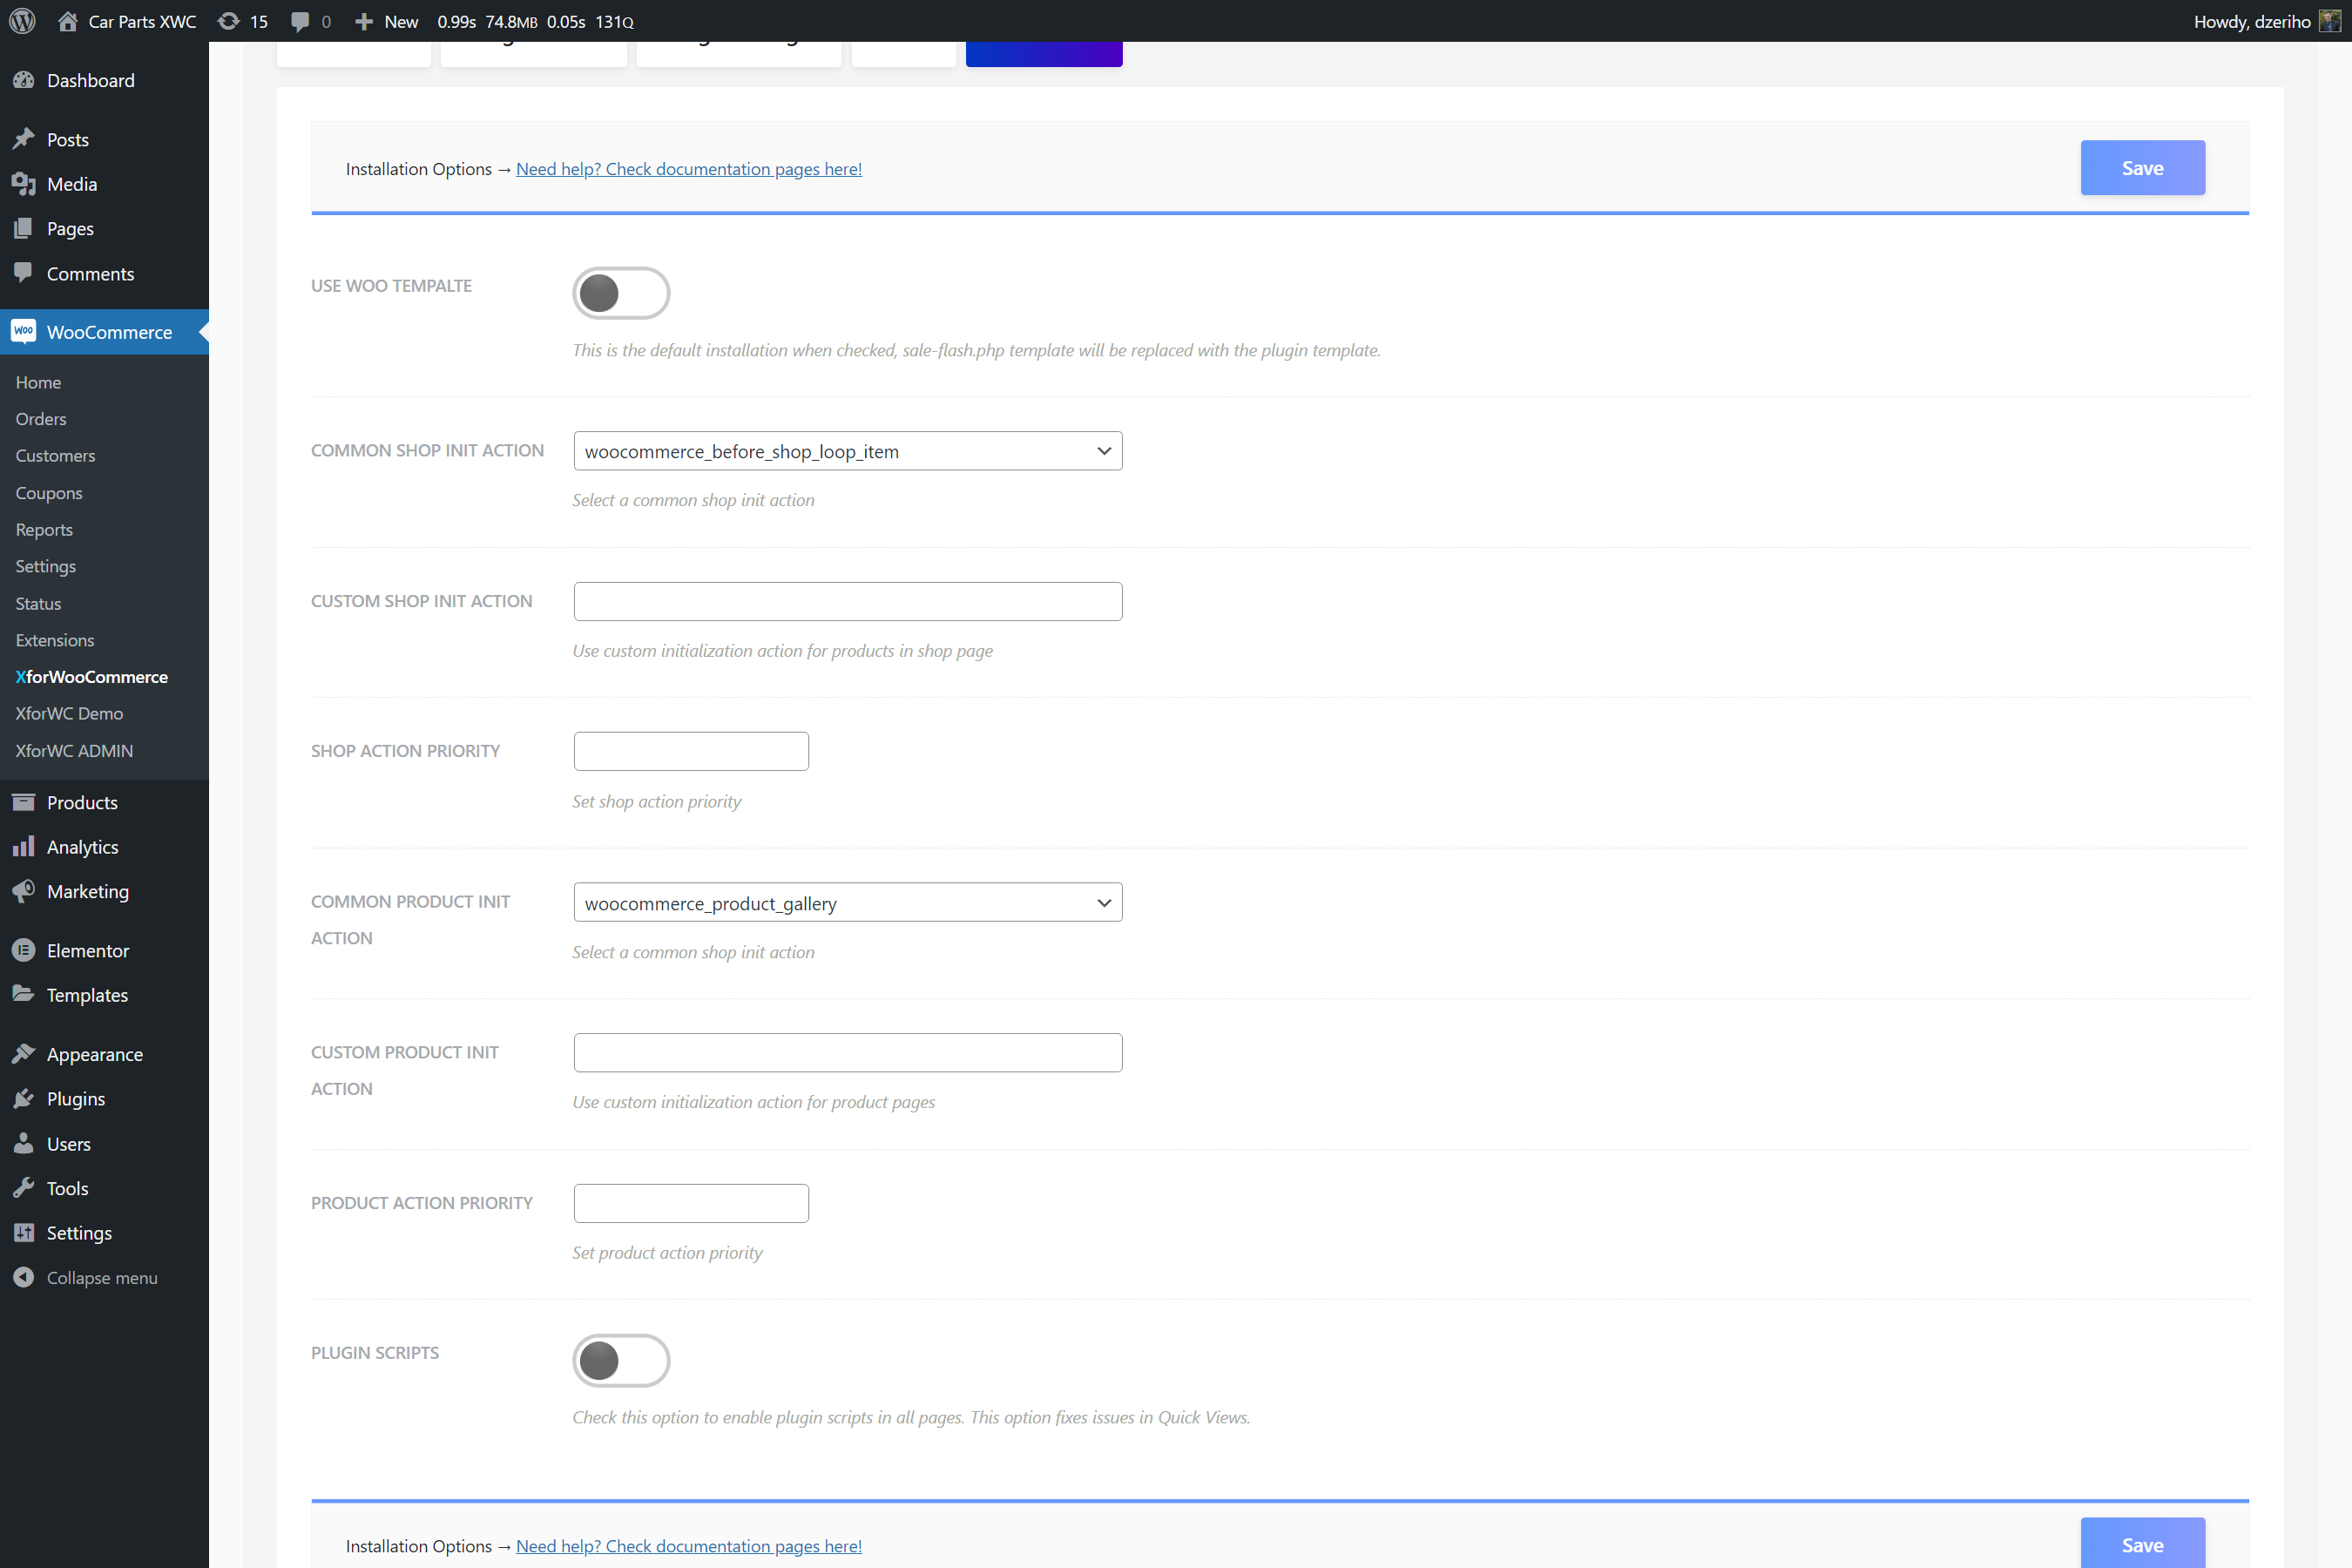The image size is (2352, 1568).
Task: Collapse the admin menu
Action: pyautogui.click(x=101, y=1277)
